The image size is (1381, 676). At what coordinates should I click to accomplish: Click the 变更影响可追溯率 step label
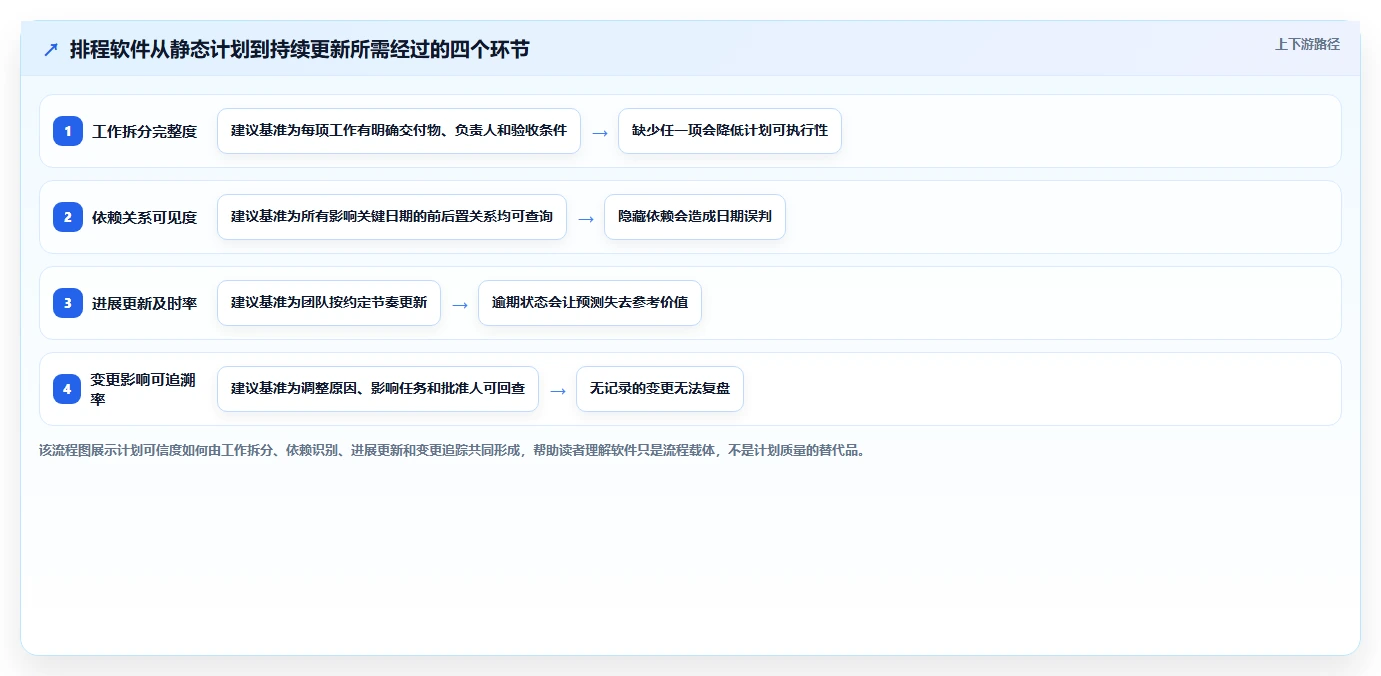(145, 389)
